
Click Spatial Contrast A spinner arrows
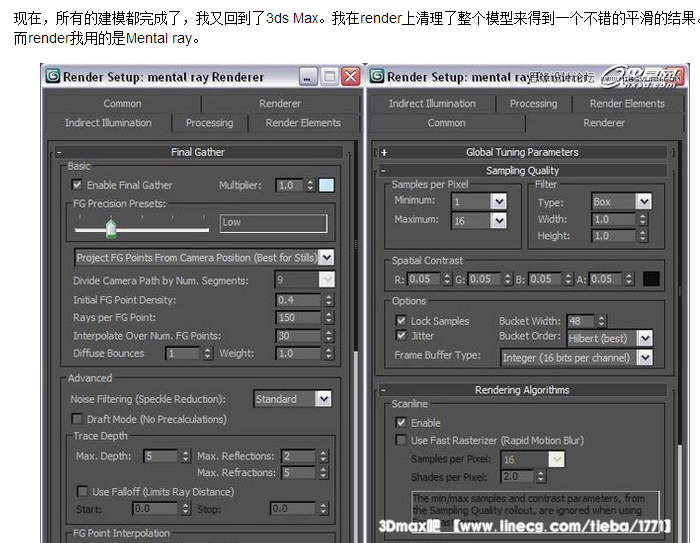click(629, 279)
